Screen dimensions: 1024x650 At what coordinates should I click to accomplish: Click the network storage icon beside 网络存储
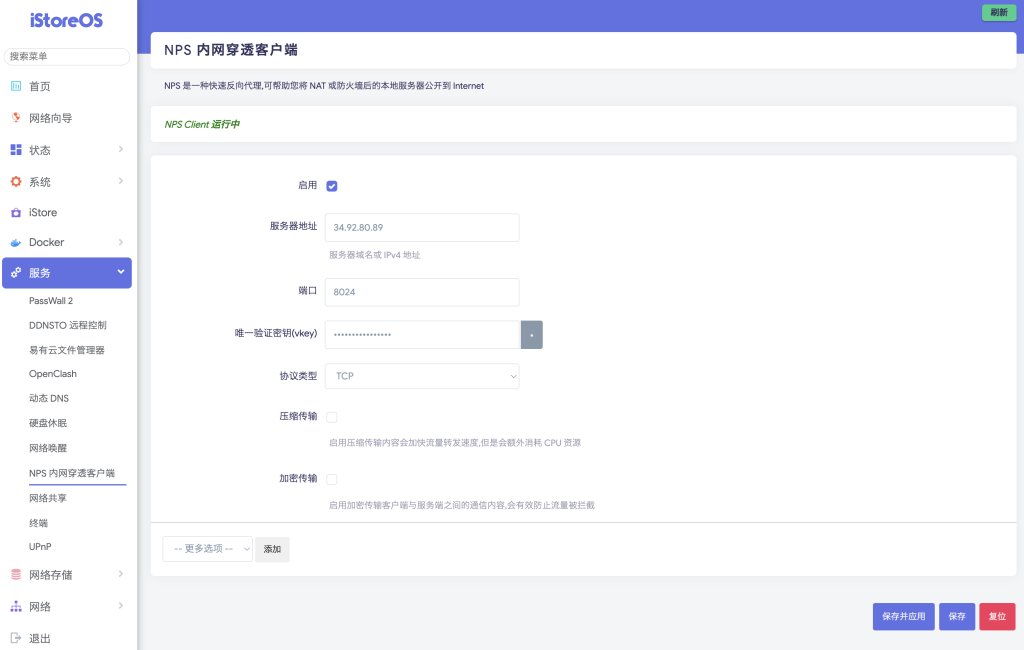tap(16, 574)
